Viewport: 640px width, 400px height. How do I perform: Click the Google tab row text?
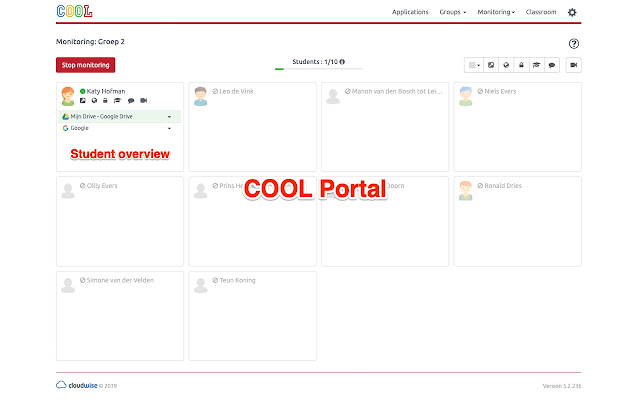click(80, 128)
